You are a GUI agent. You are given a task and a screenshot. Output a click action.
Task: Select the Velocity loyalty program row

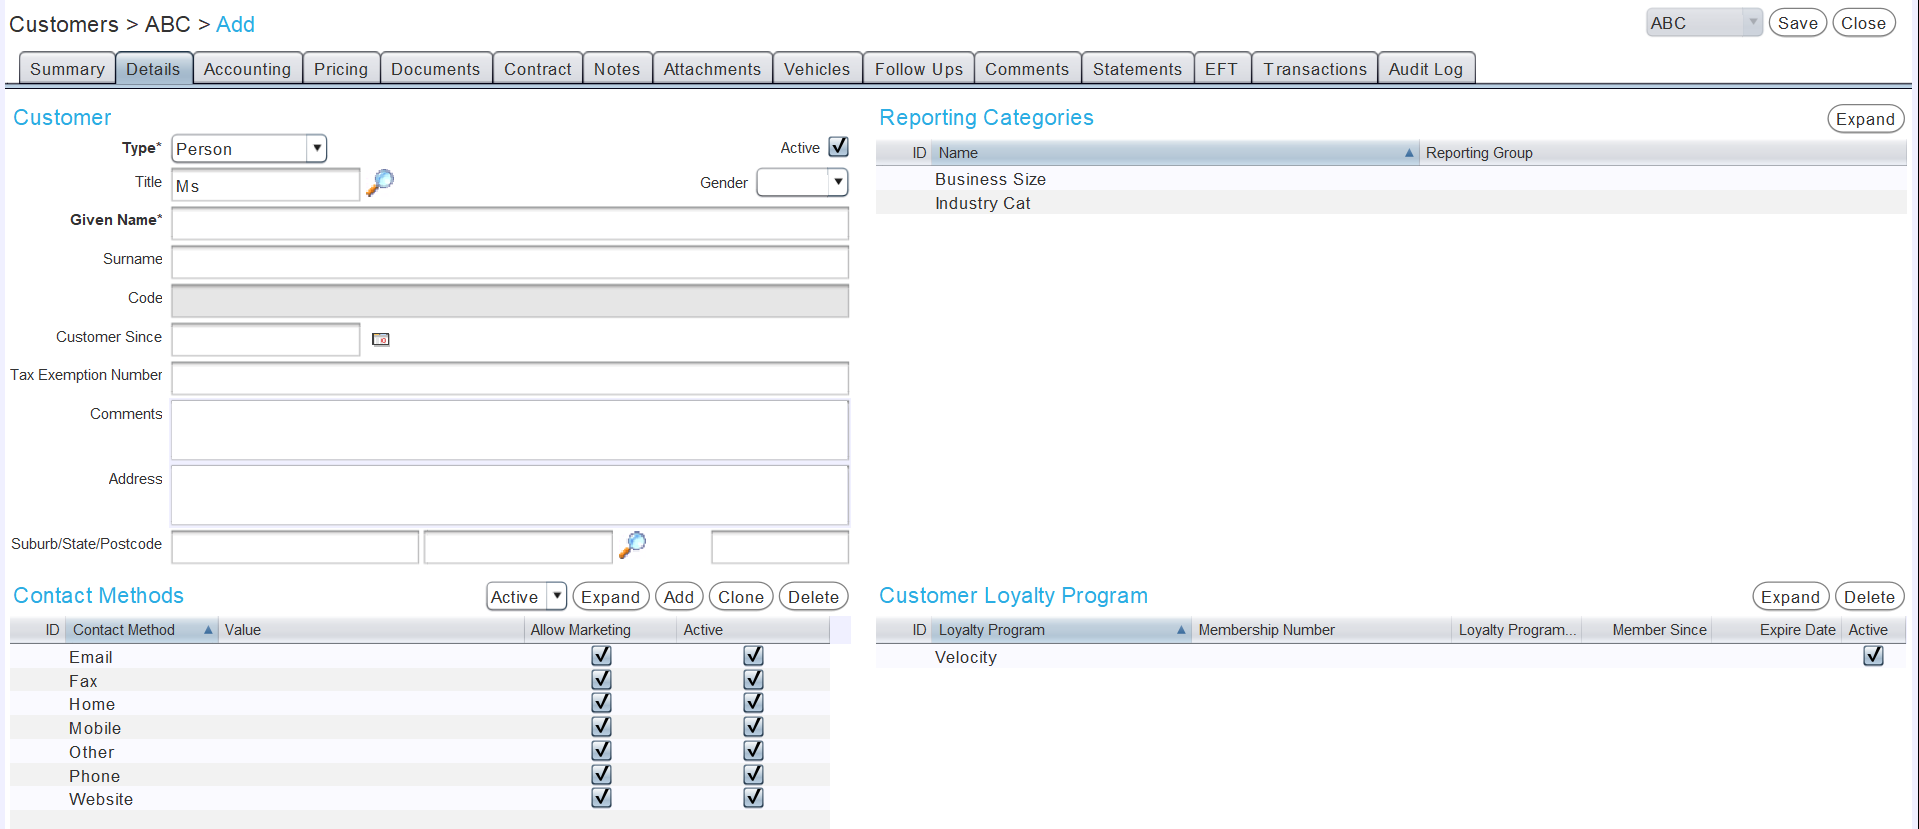point(1391,657)
